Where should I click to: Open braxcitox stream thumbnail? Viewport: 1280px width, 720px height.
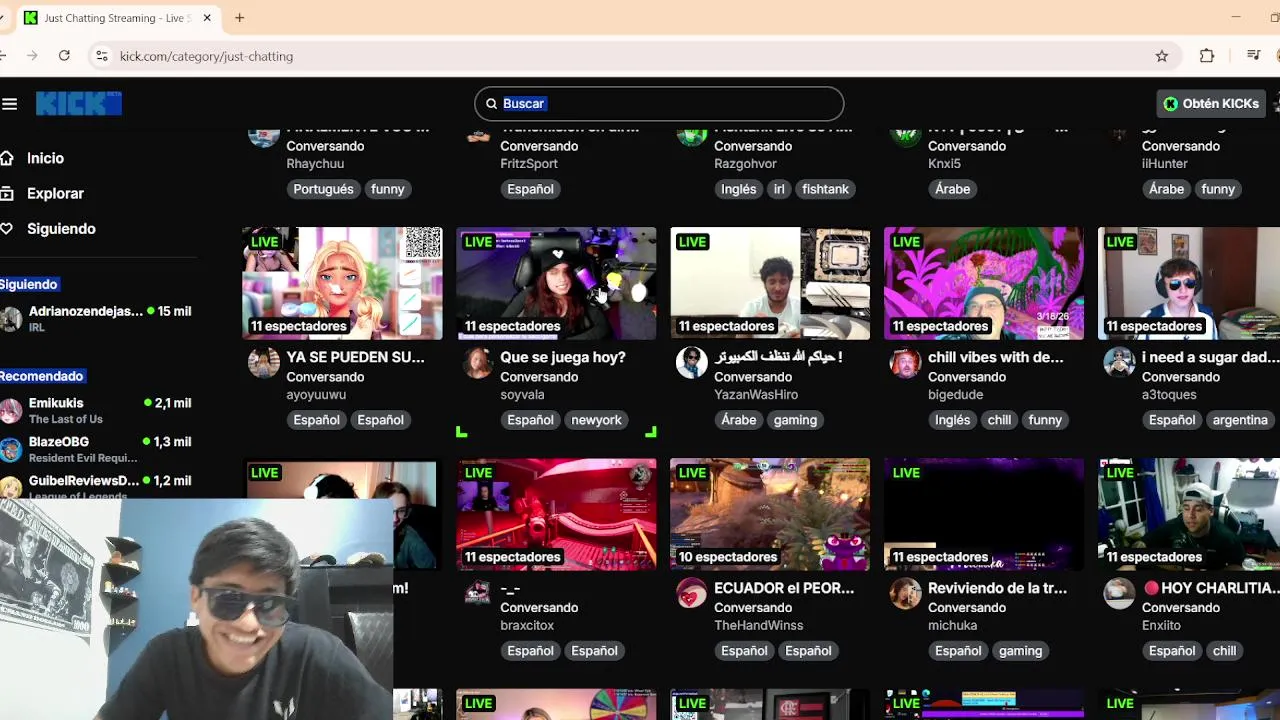click(556, 514)
